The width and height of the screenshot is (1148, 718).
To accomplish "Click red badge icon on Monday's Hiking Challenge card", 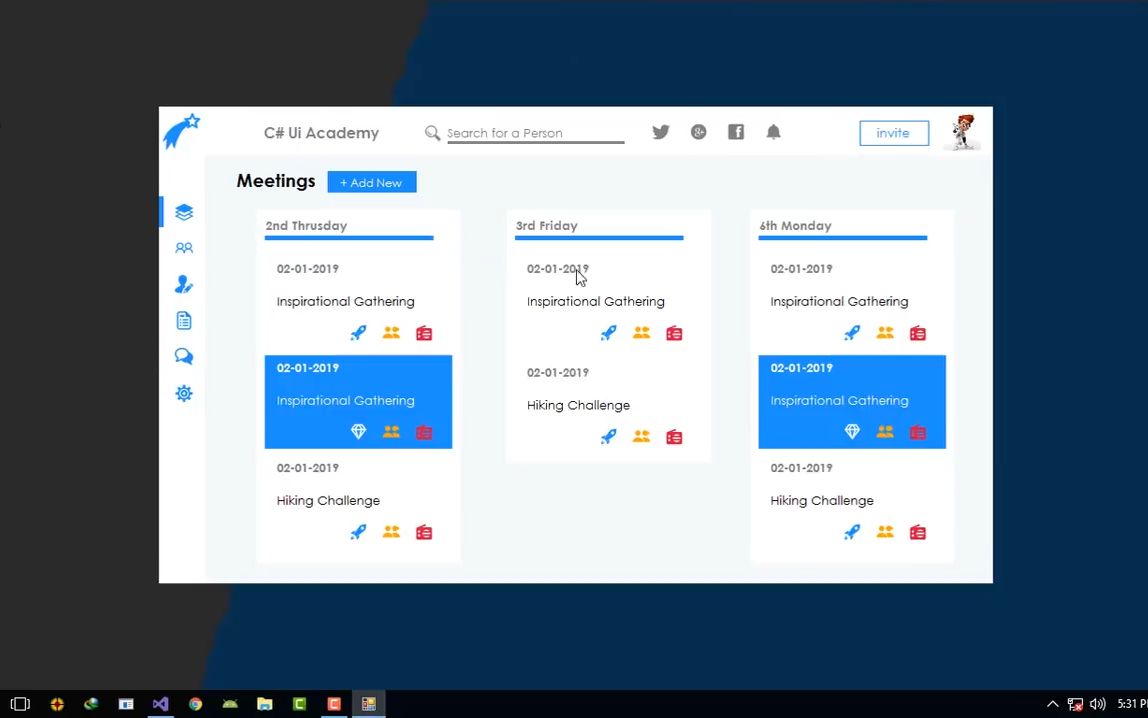I will [918, 532].
